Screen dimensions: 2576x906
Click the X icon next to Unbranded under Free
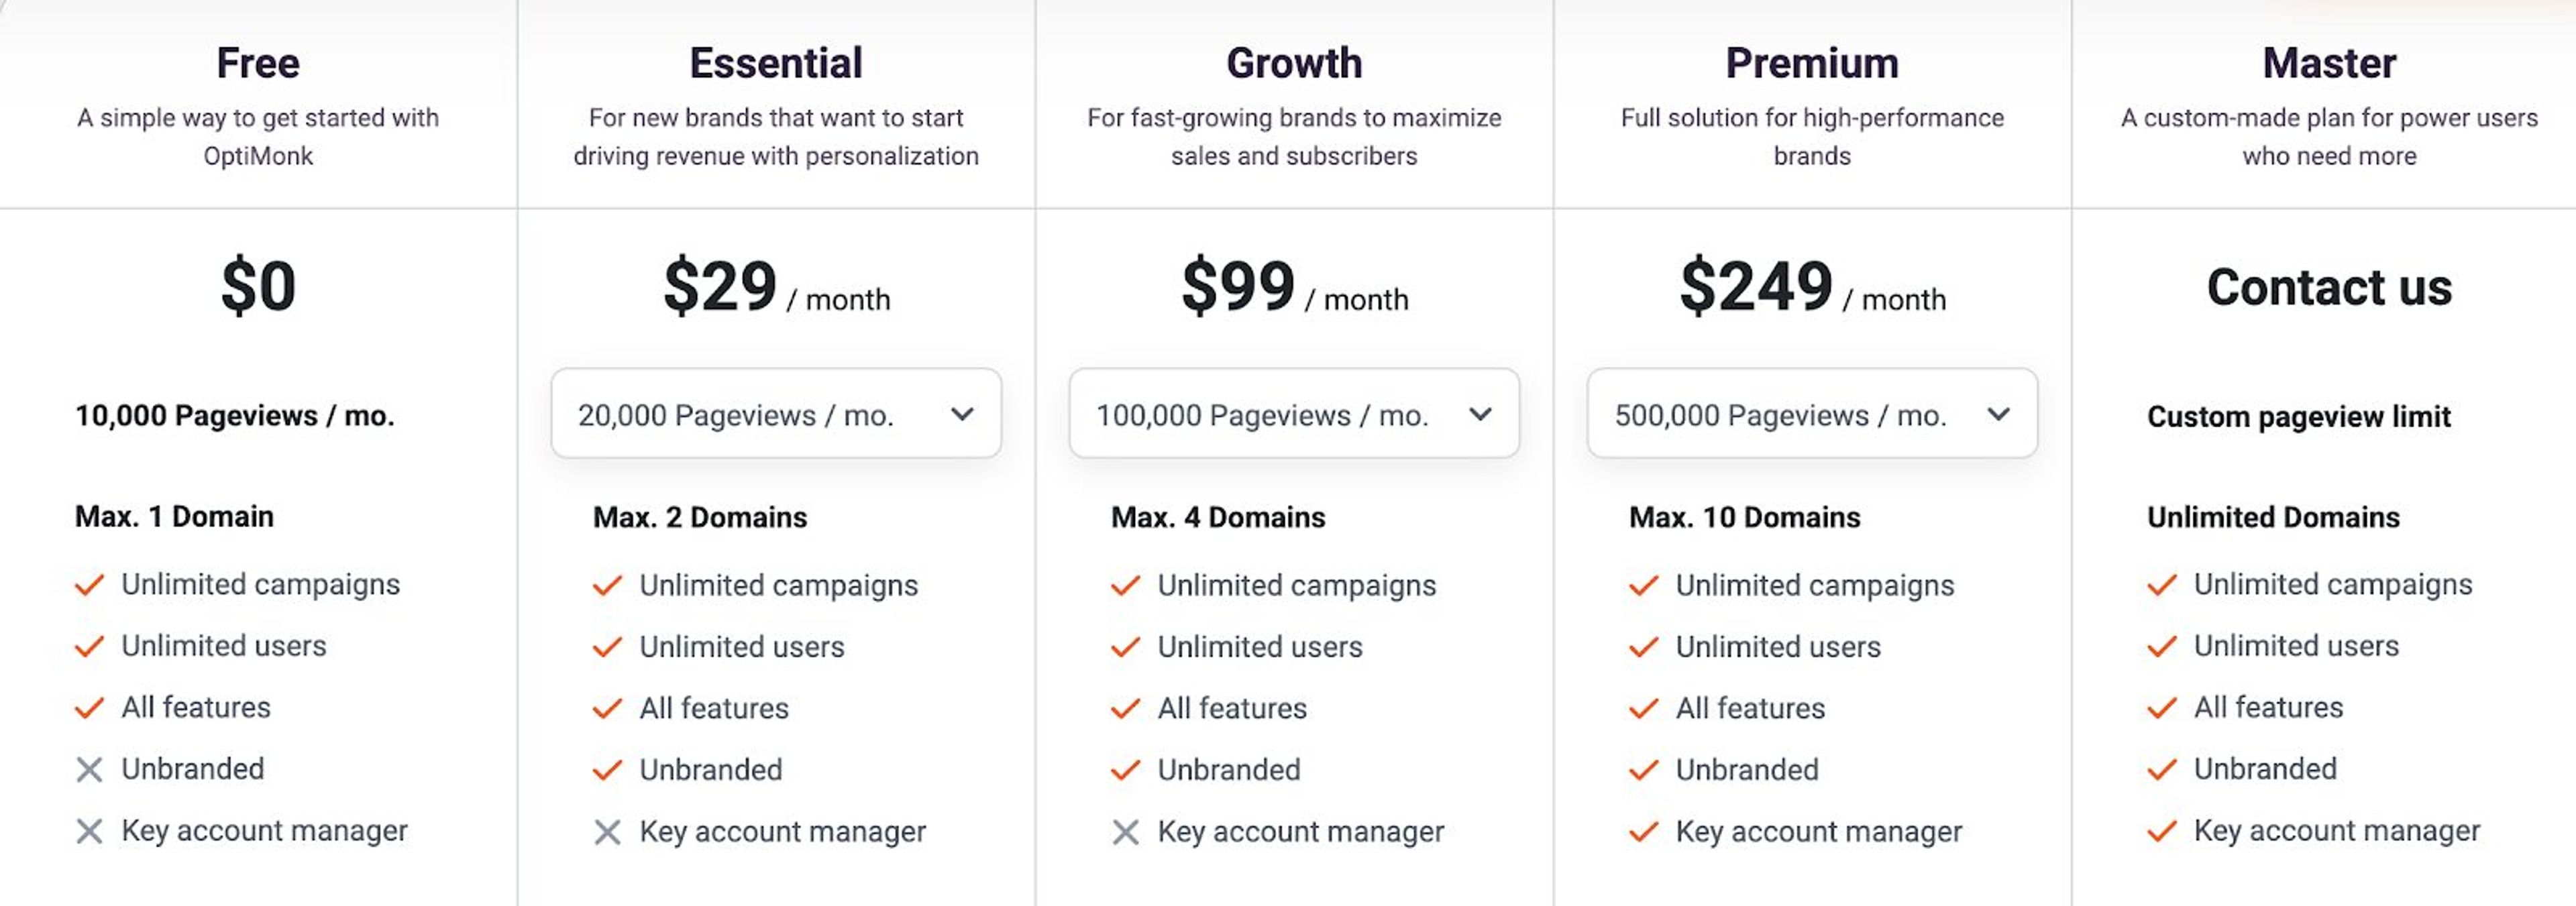[89, 769]
